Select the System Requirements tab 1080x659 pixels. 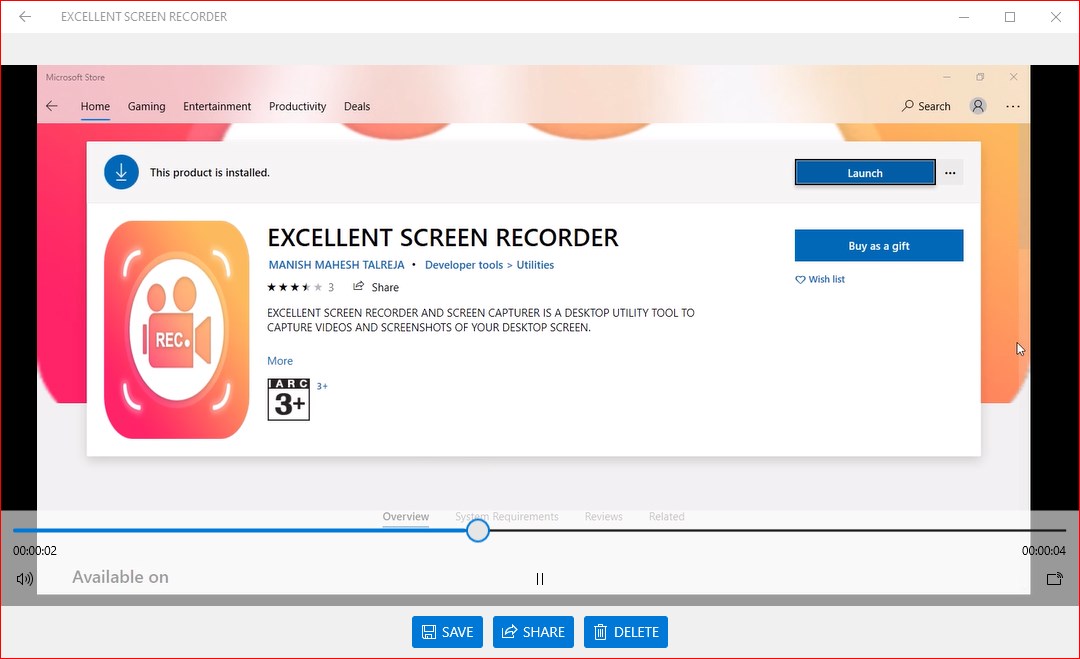point(507,516)
